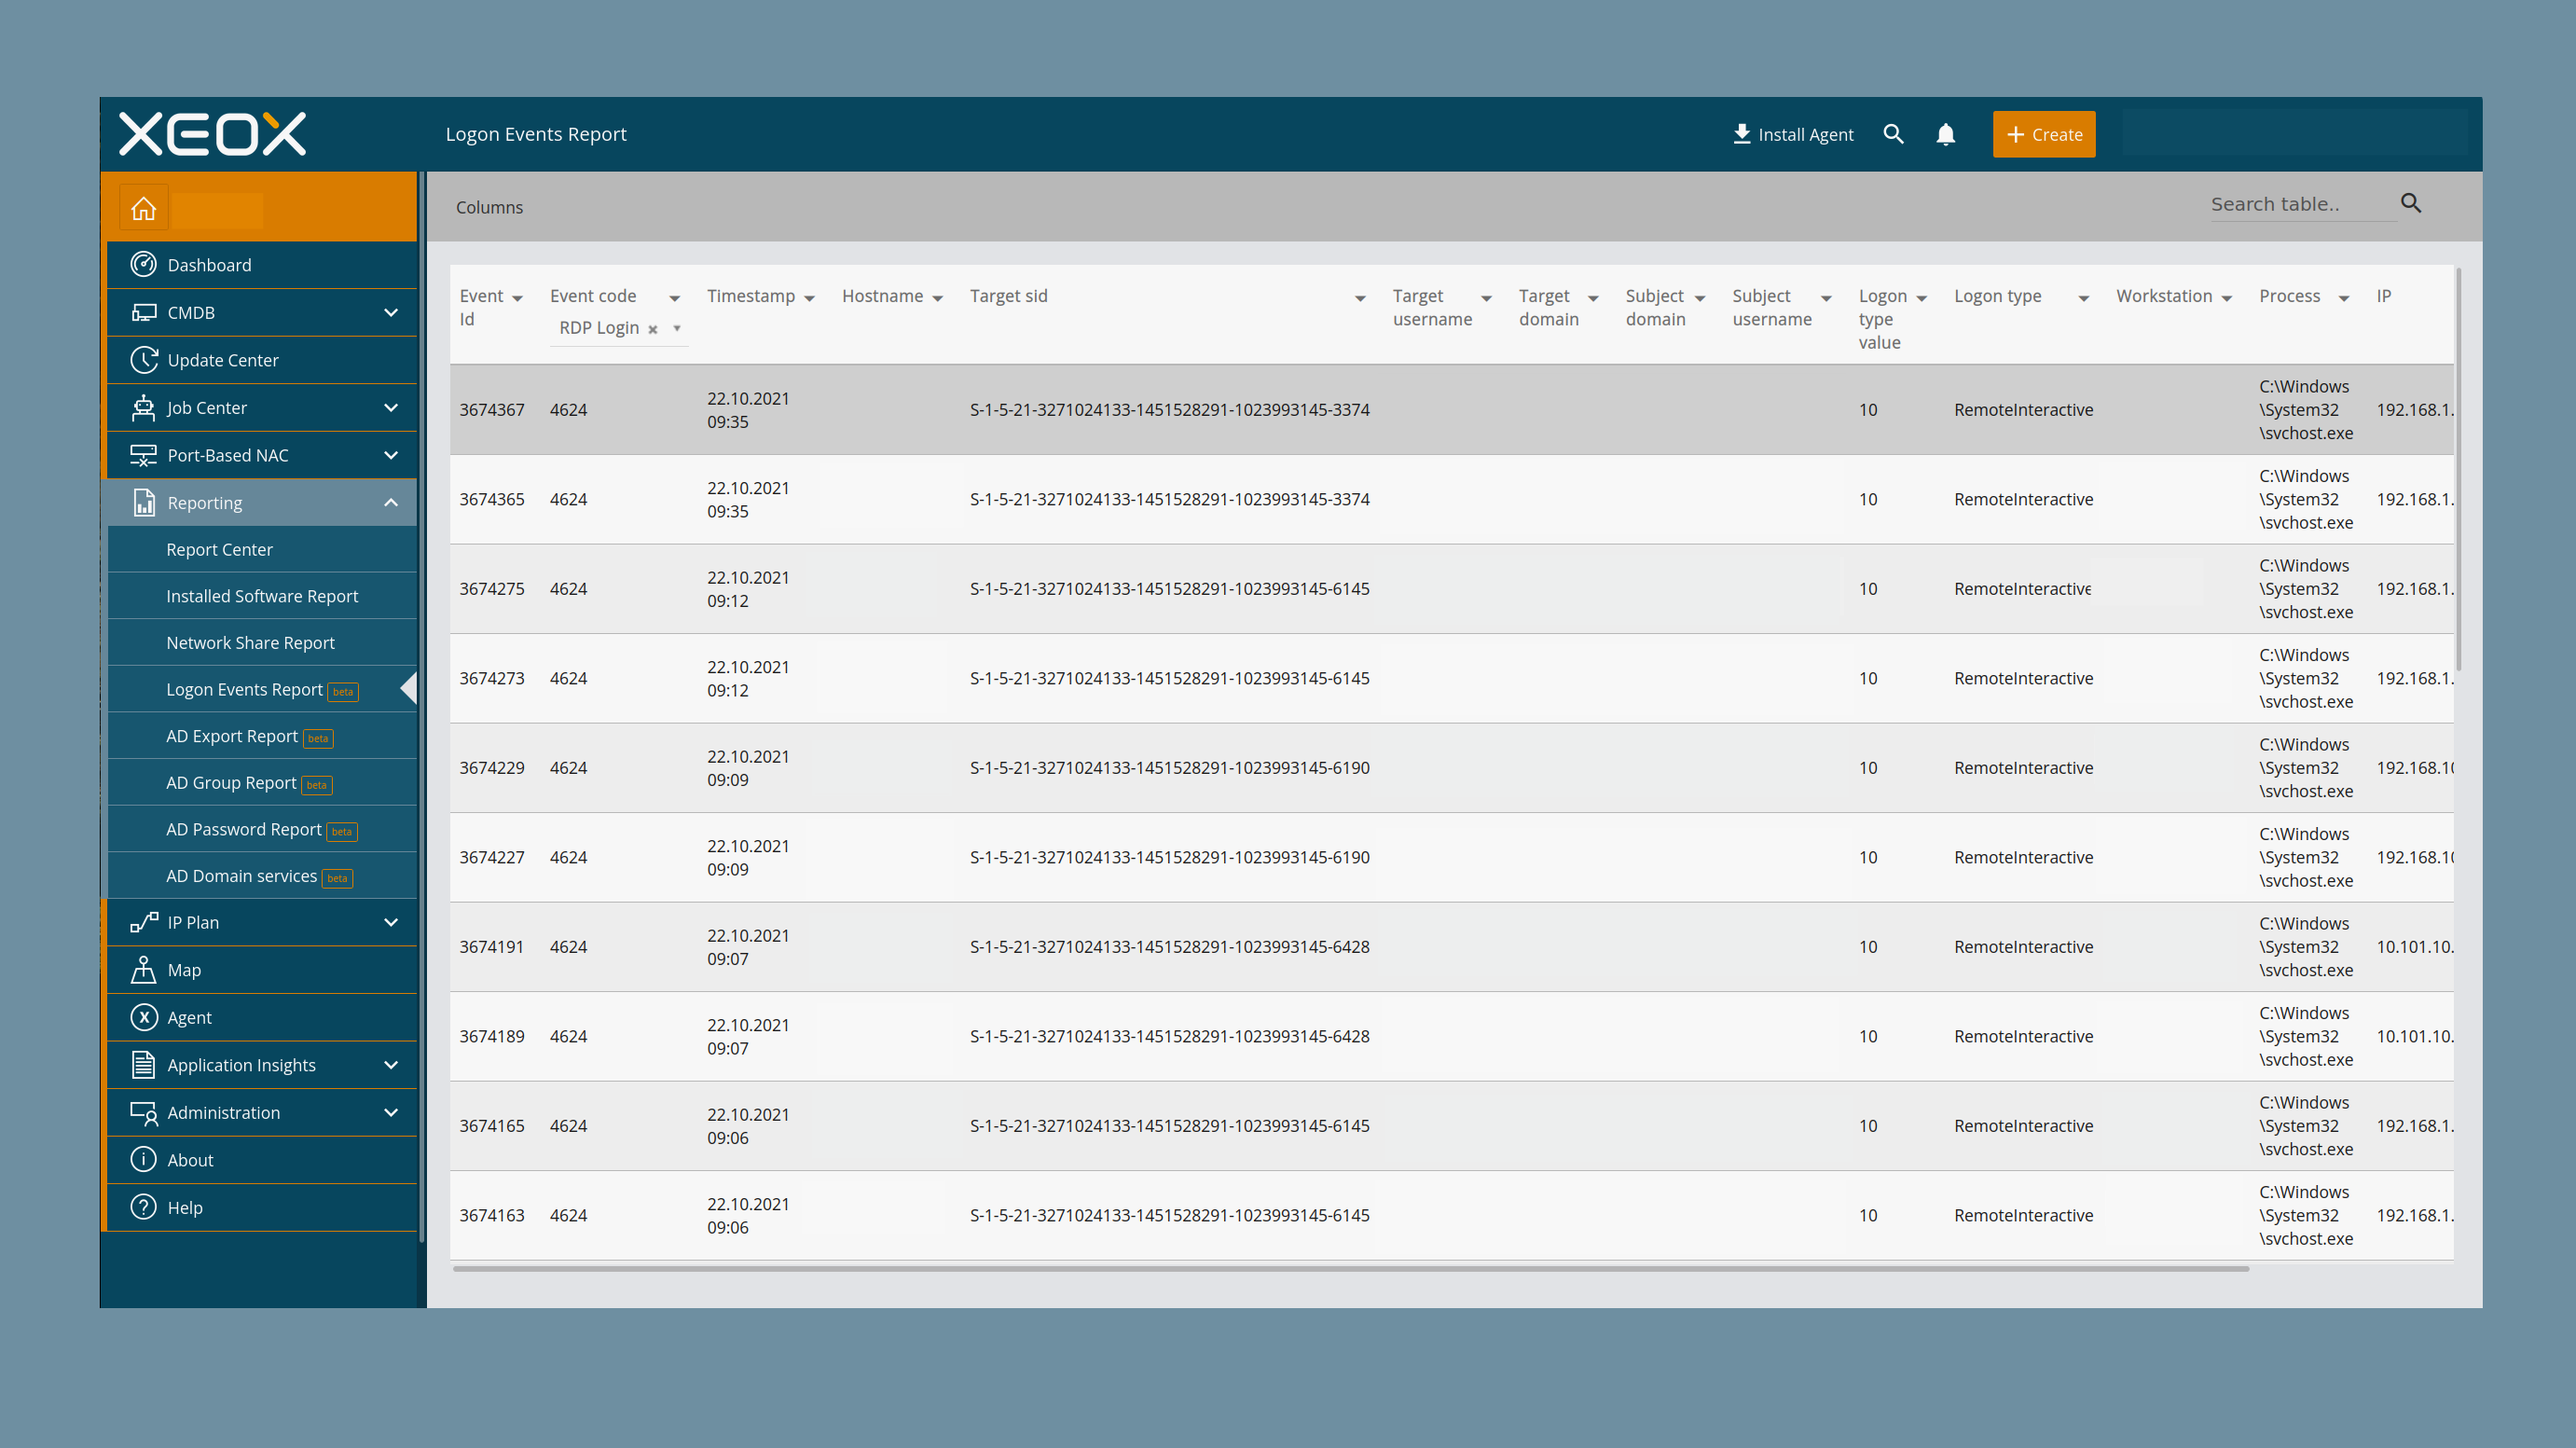Screen dimensions: 2576x1448
Task: Click the table search magnifier icon
Action: tap(2411, 203)
